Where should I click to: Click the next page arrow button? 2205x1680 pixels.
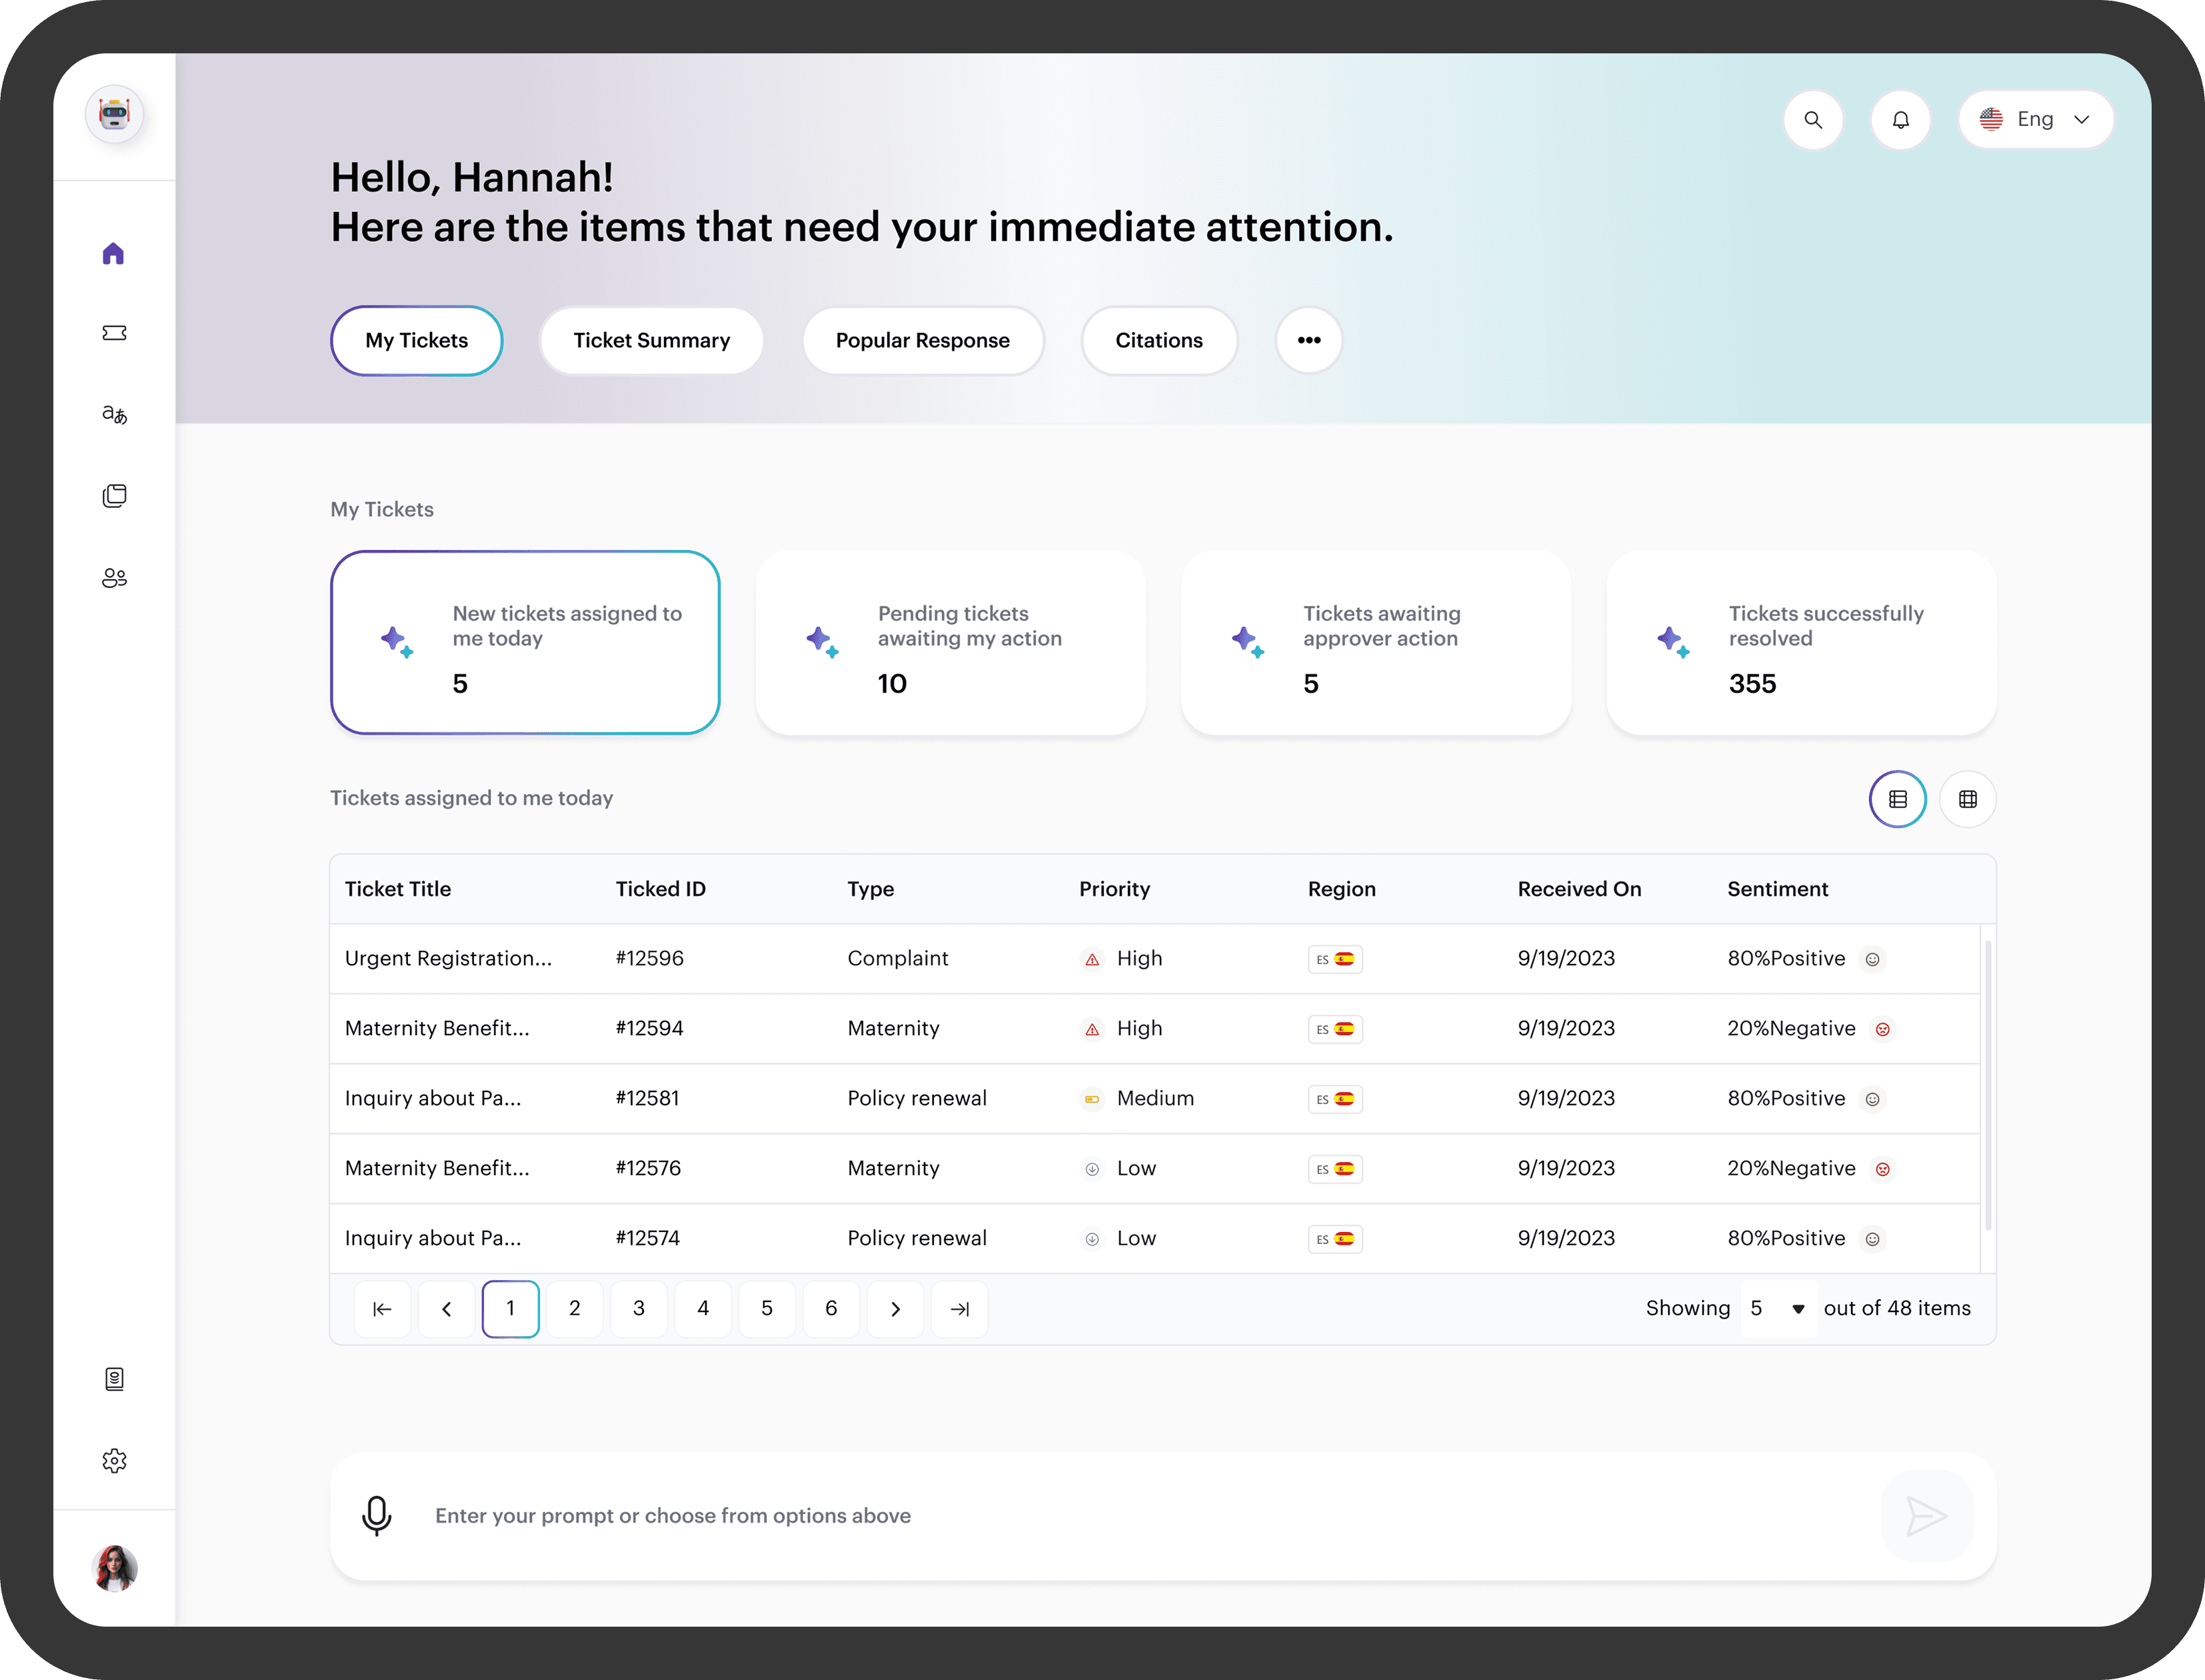coord(895,1309)
